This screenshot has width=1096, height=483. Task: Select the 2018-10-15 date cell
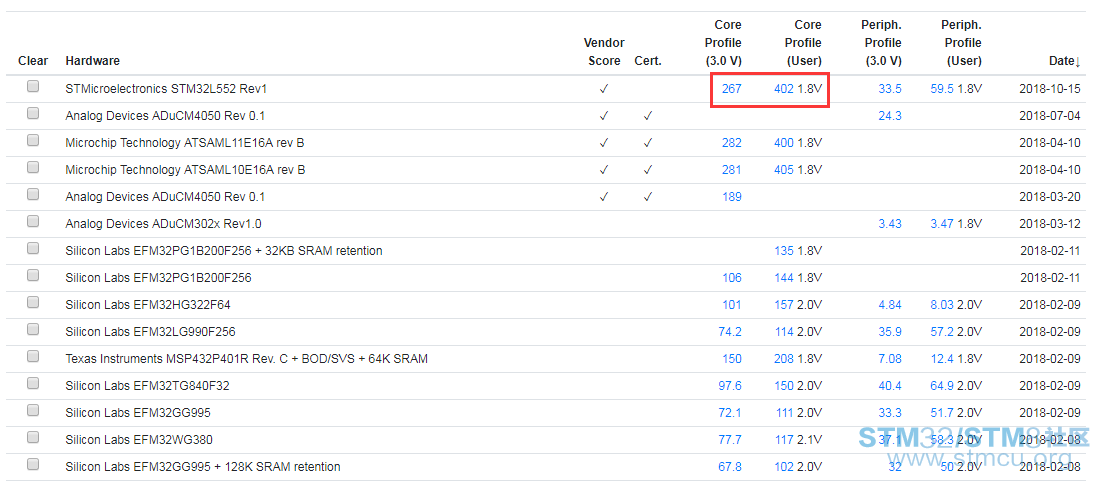pos(1050,89)
